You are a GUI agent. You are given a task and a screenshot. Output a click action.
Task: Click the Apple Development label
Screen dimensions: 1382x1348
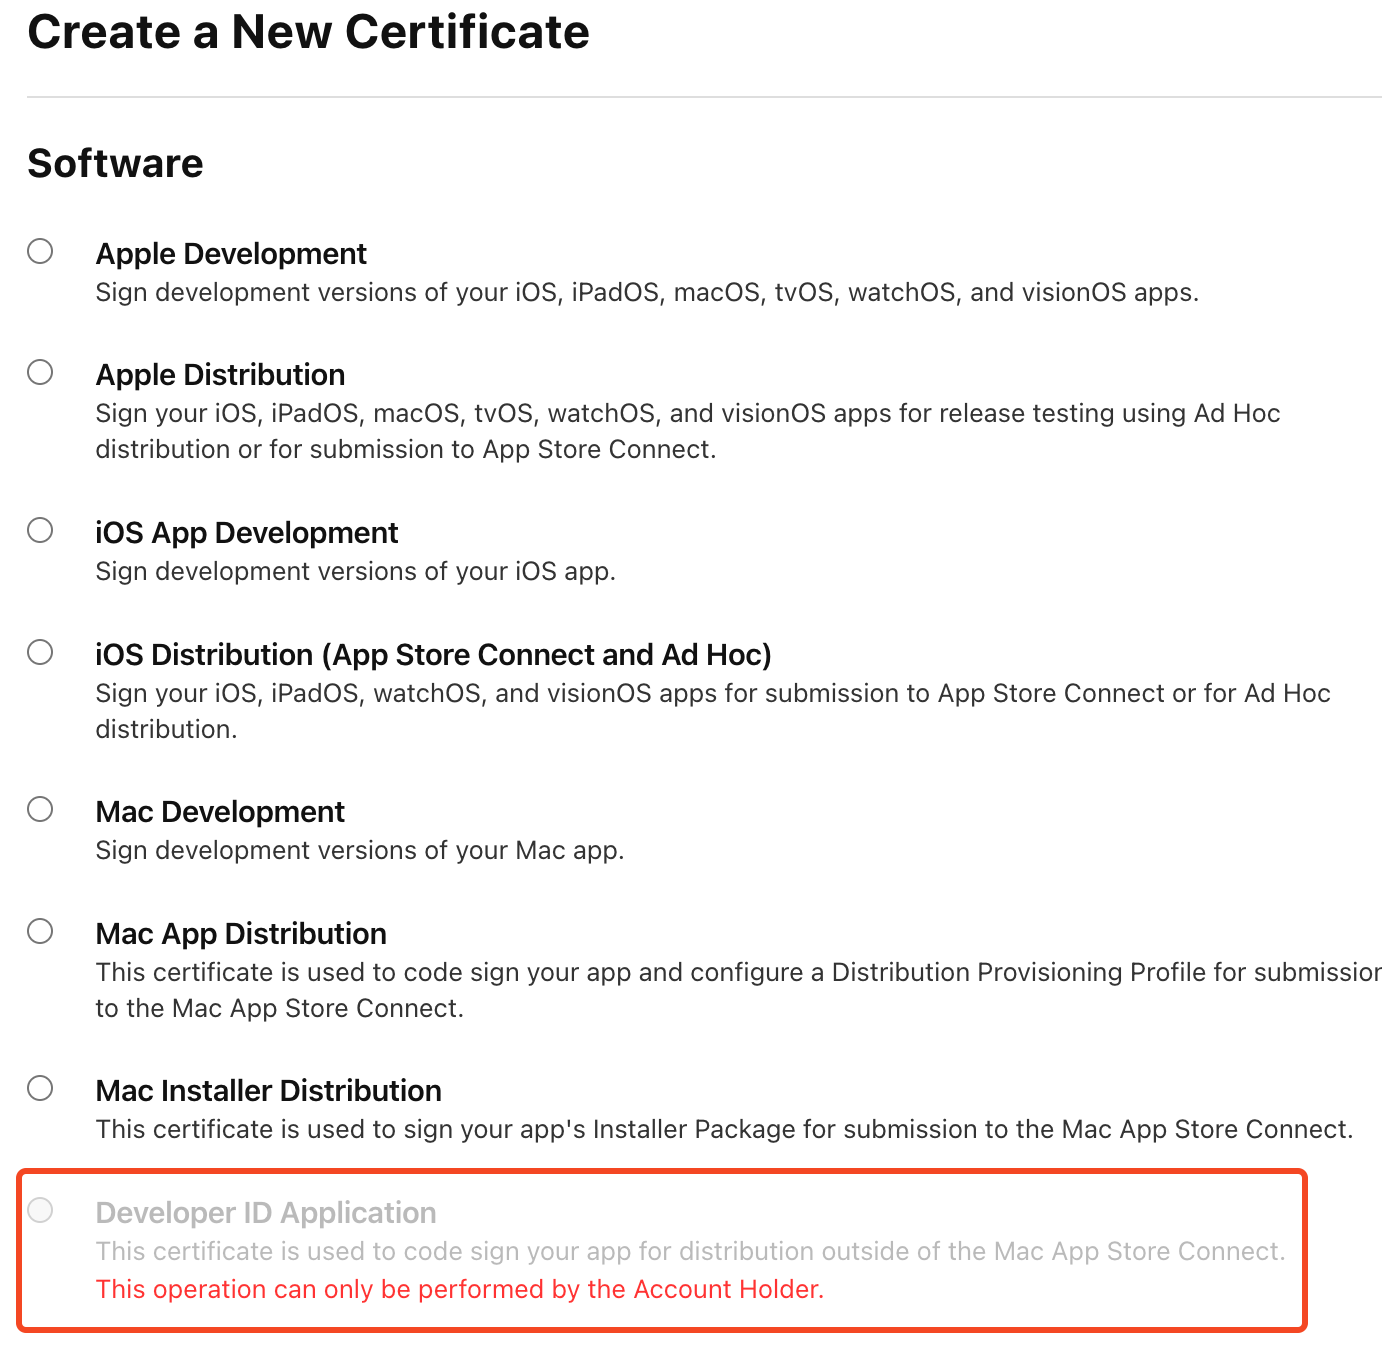coord(231,254)
